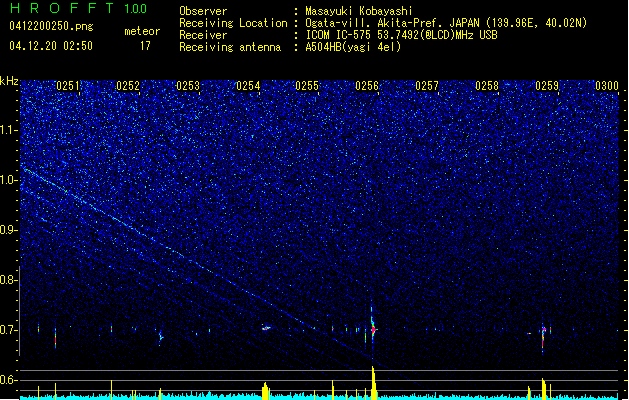Click the 1.0 frequency axis label
This screenshot has width=629, height=400.
(8, 180)
